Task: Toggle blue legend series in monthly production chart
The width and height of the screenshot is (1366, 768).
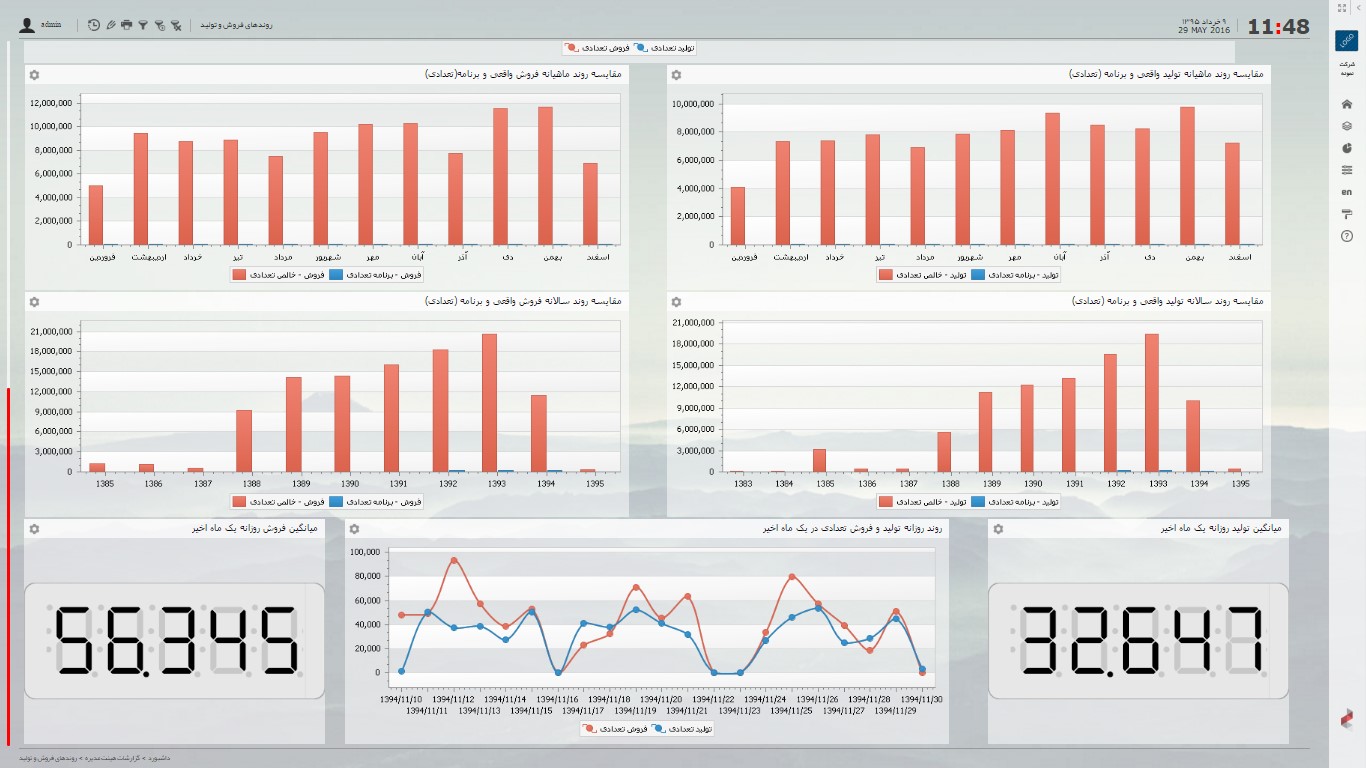Action: point(1016,274)
